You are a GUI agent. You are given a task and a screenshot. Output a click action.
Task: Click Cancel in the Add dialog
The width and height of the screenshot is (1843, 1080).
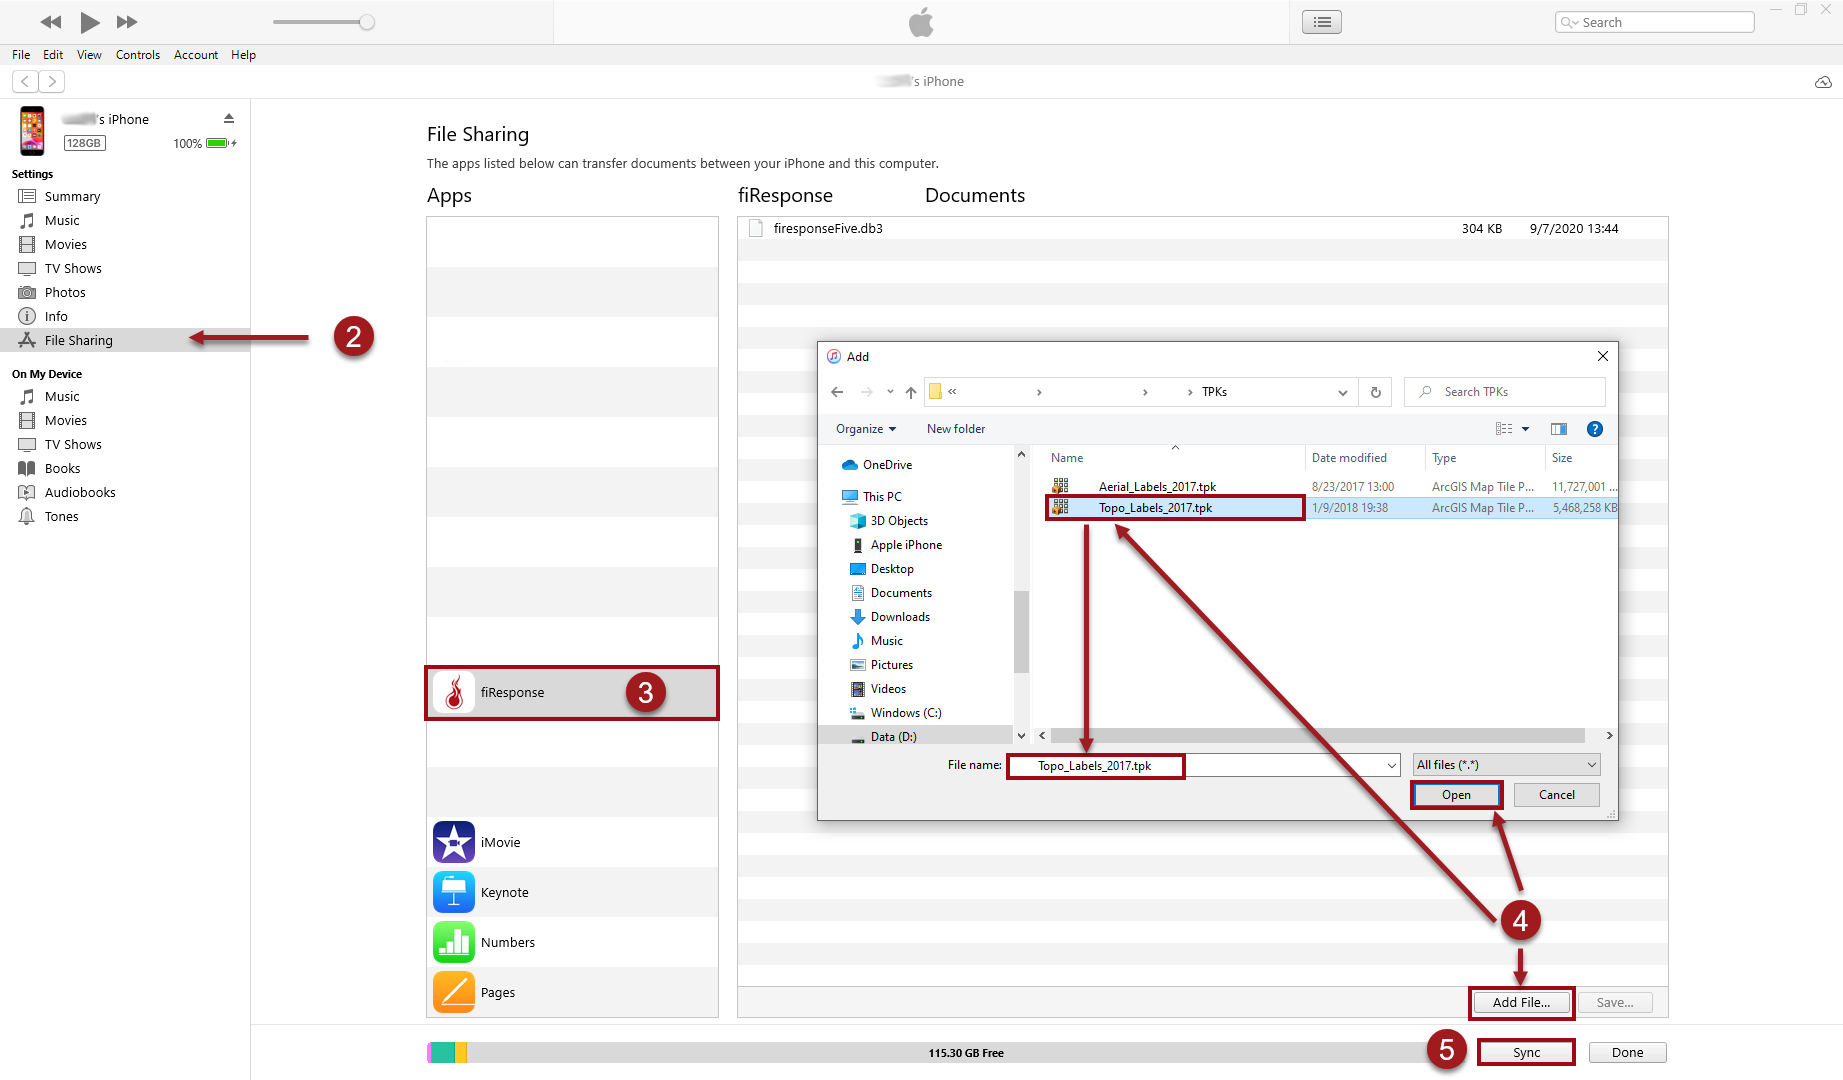coord(1556,795)
